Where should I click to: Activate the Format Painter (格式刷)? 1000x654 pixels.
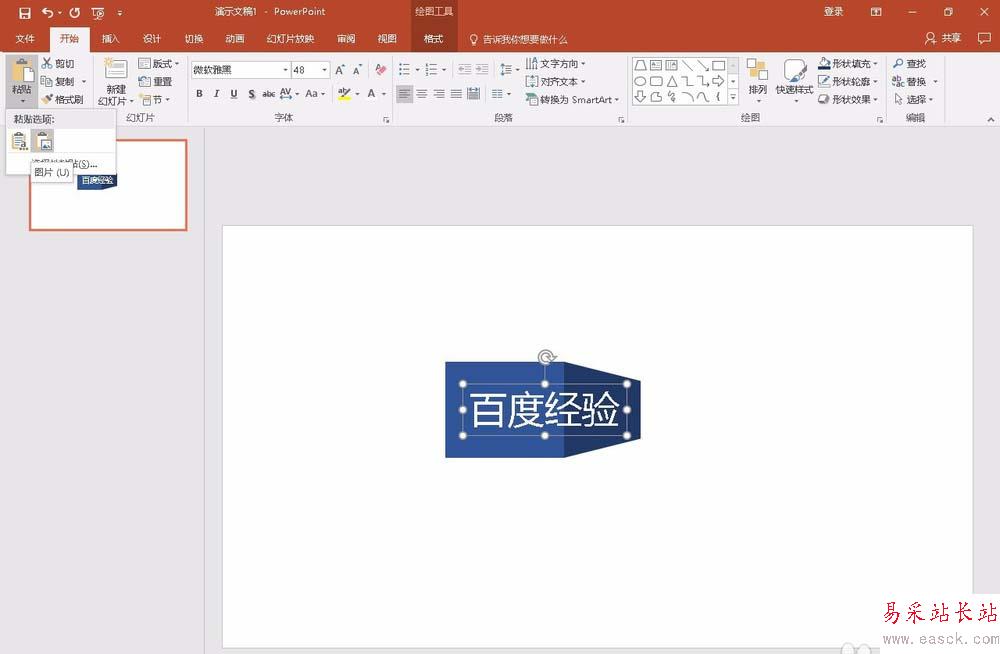click(x=62, y=99)
